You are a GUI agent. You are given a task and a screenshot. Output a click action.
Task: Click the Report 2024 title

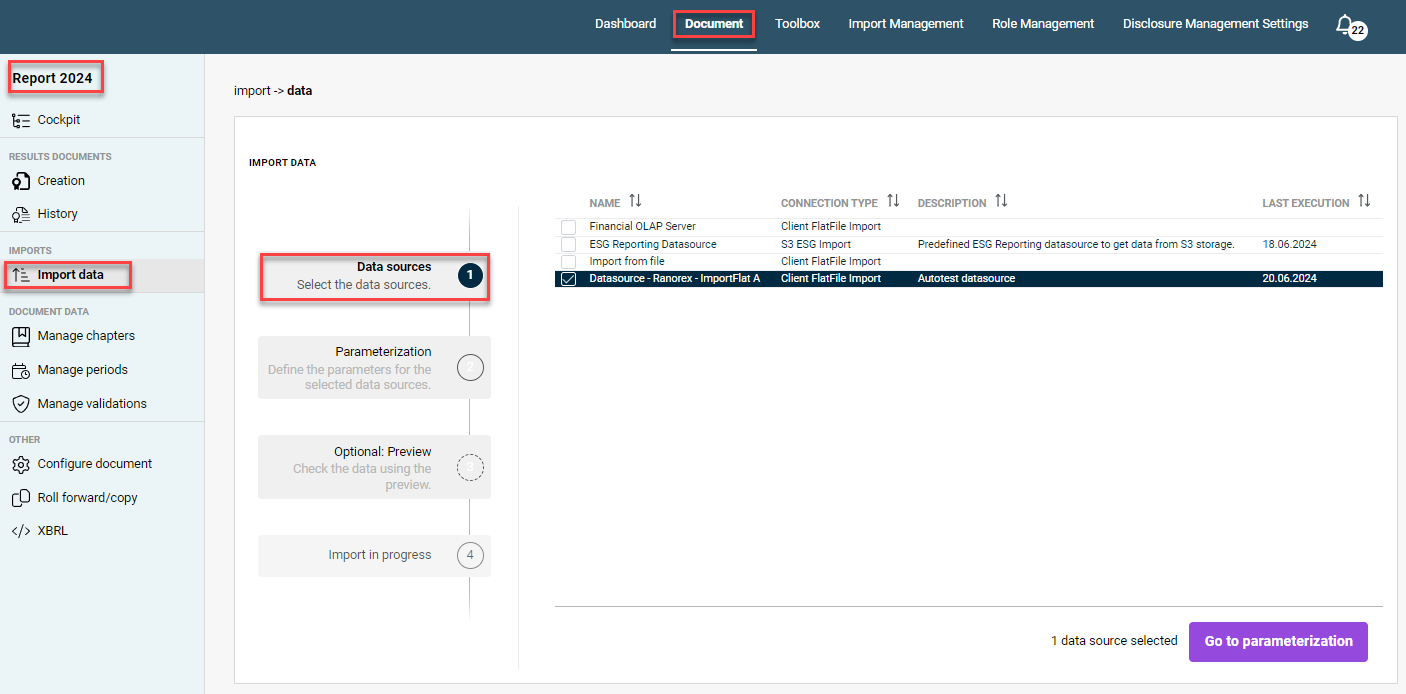(x=52, y=78)
